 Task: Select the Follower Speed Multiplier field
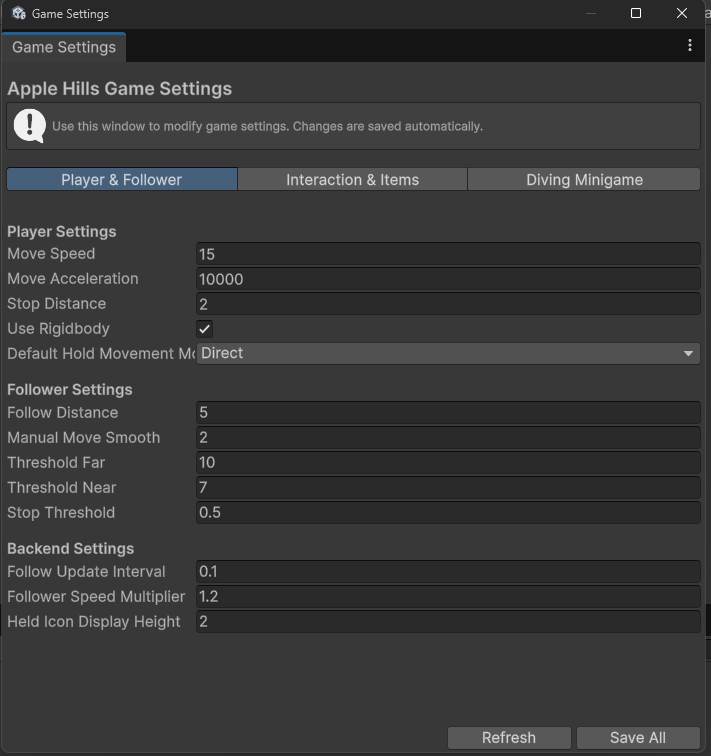coord(448,597)
